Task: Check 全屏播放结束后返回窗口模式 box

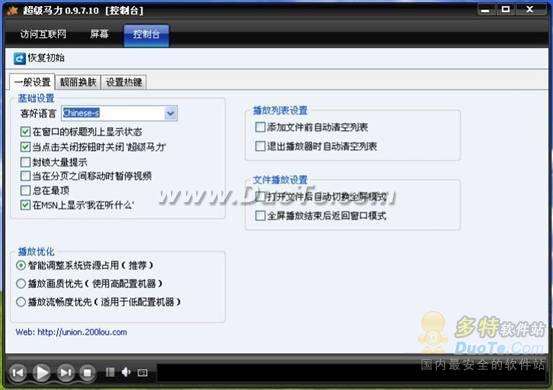Action: click(x=260, y=216)
